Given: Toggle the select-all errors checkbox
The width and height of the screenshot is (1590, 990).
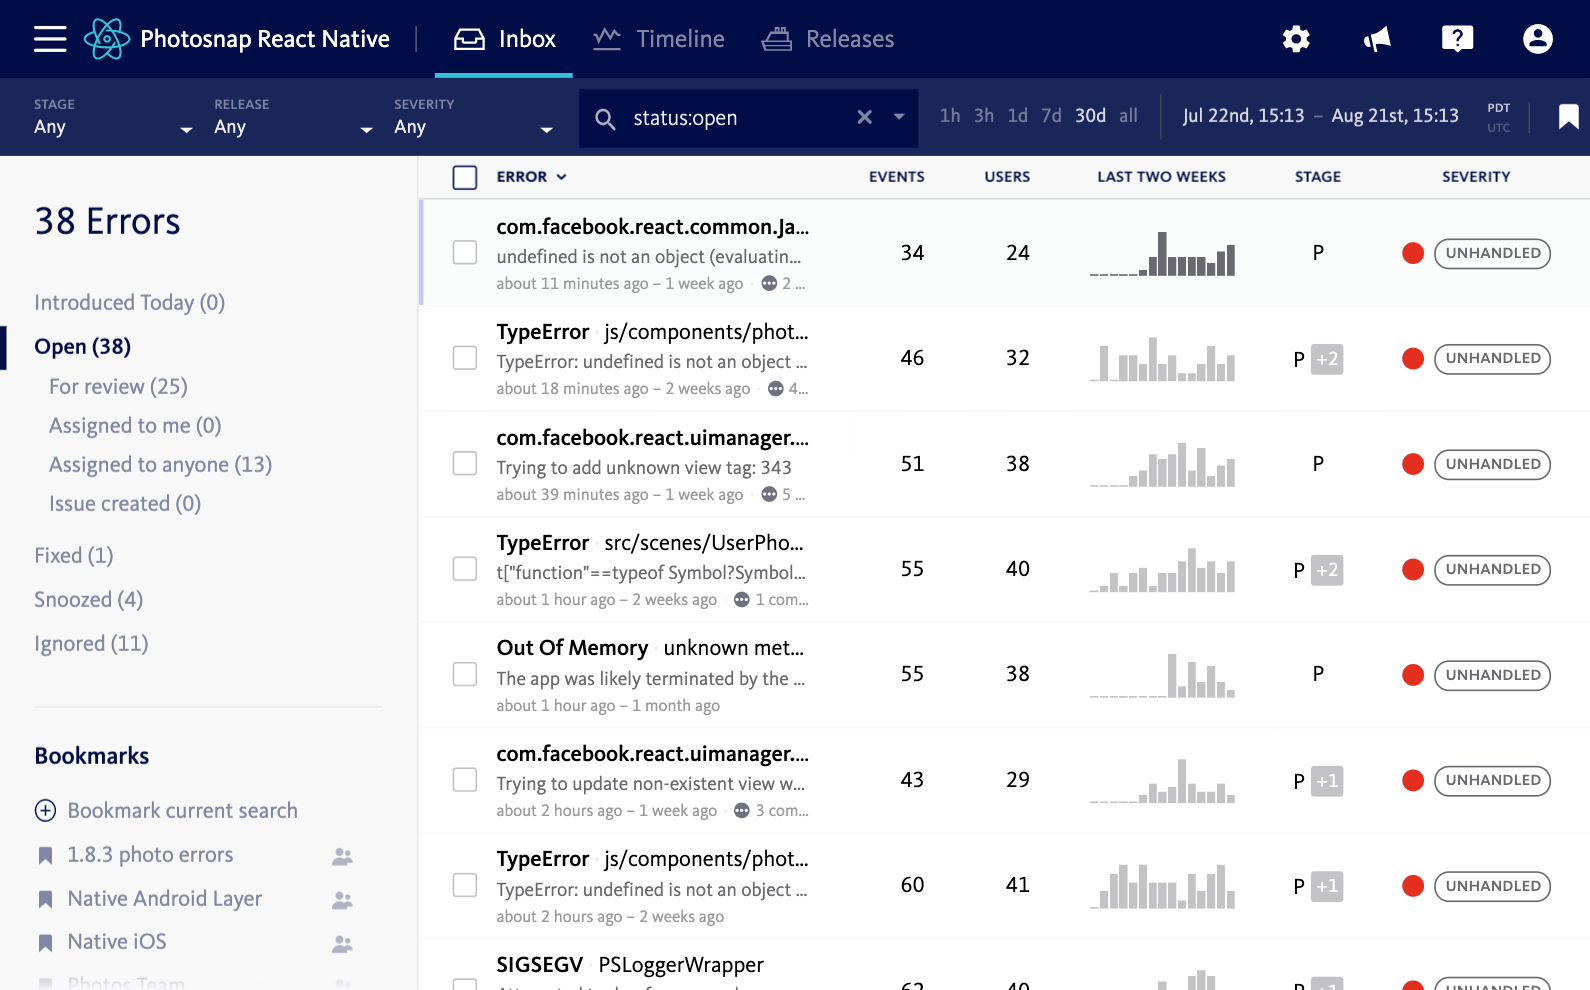Looking at the screenshot, I should [465, 177].
